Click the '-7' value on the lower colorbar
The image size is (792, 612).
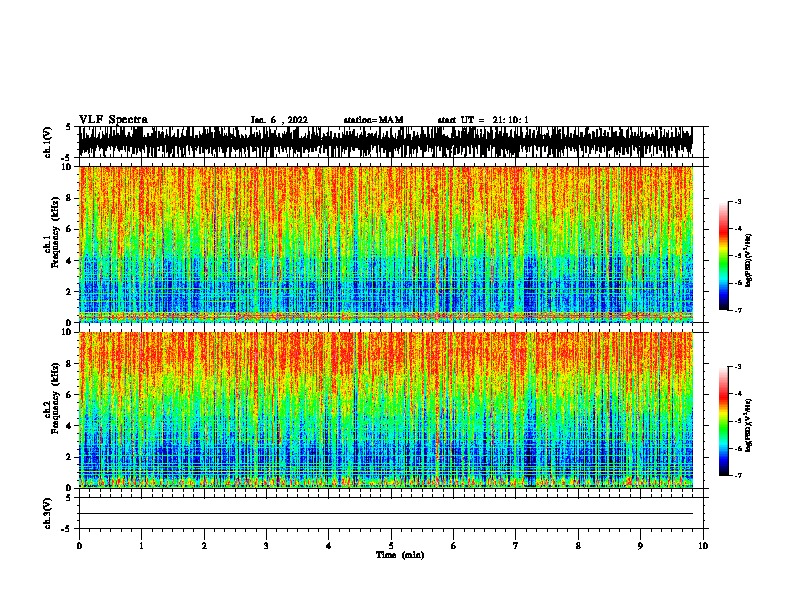(x=737, y=476)
